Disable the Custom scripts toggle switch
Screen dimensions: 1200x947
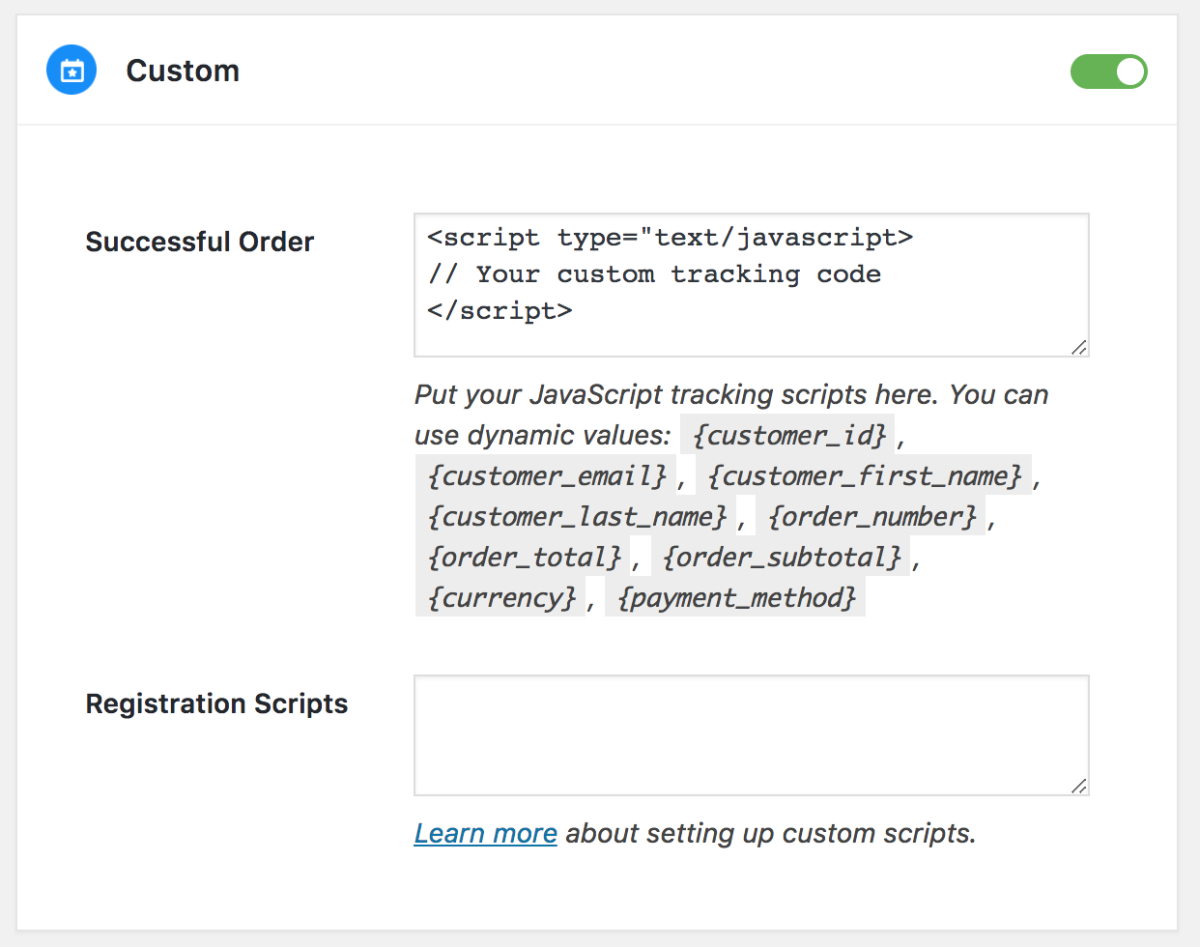[x=1108, y=71]
